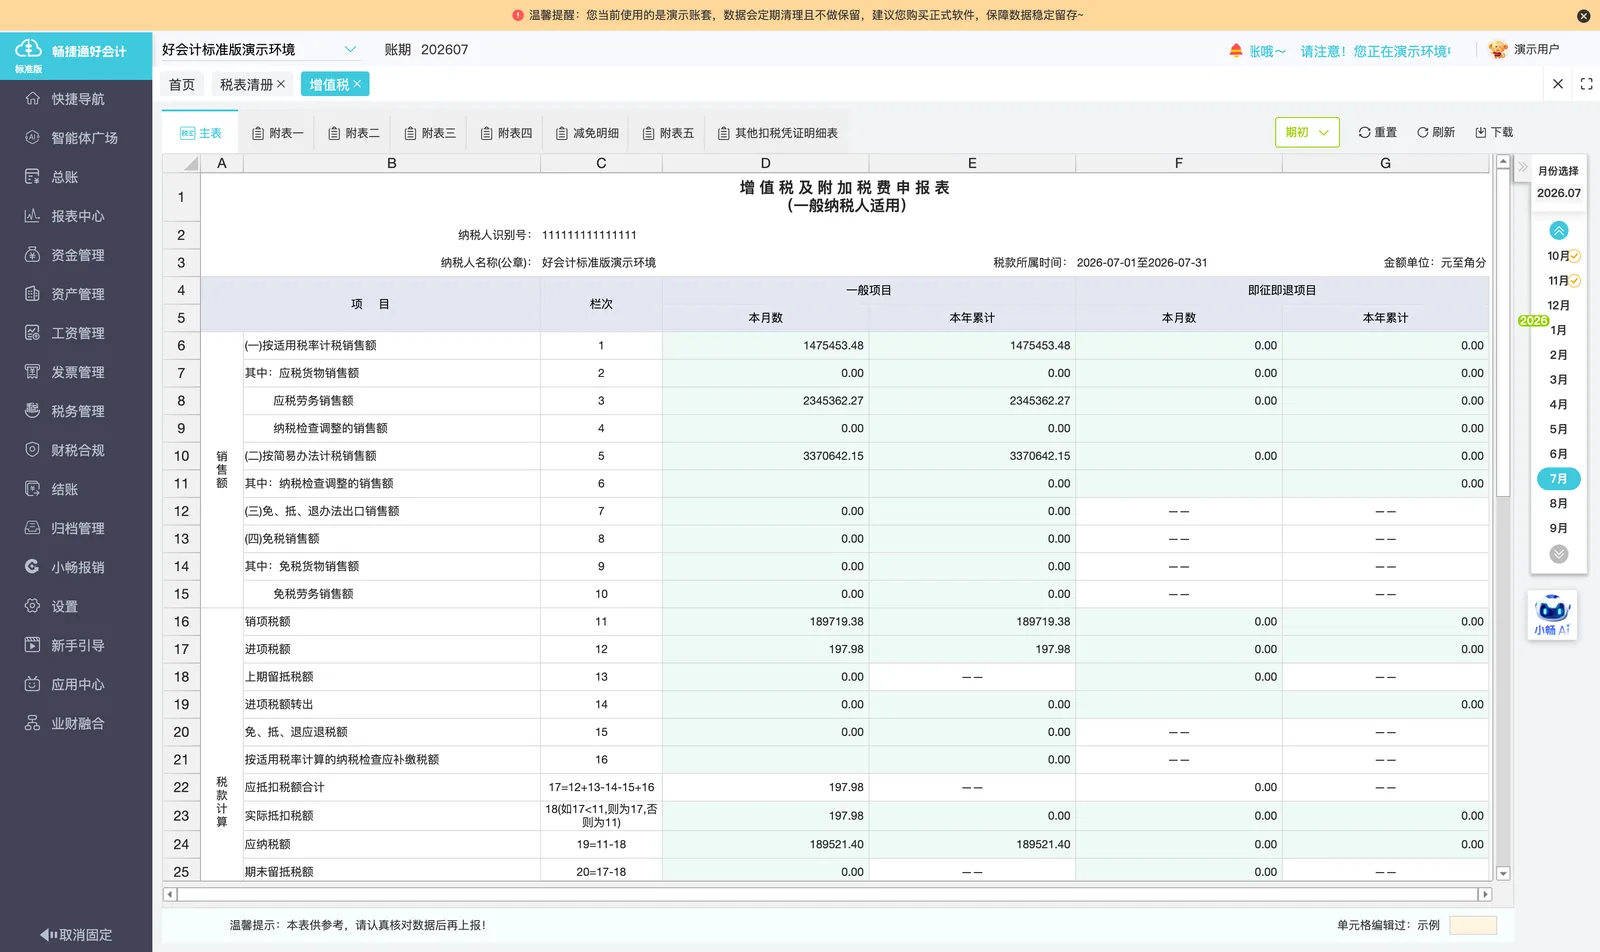The image size is (1600, 952).
Task: Open 报表中心 sidebar entry
Action: point(77,216)
